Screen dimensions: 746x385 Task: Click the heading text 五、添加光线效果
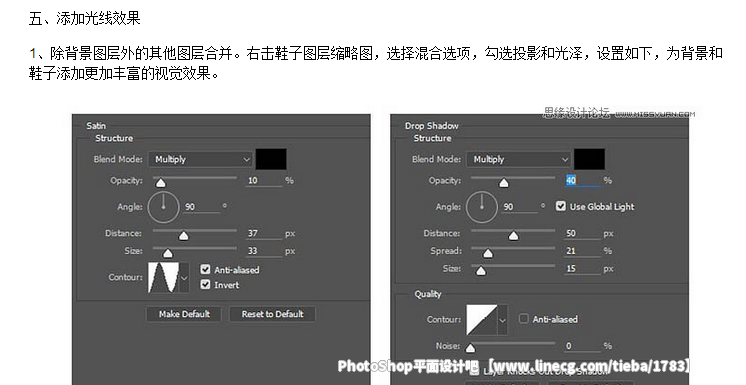[84, 19]
